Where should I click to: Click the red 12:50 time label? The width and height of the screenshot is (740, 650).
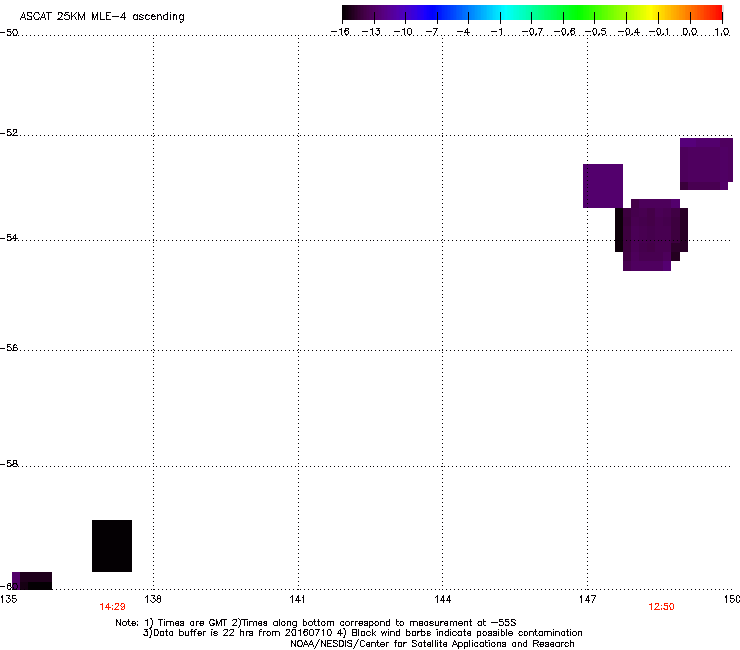(x=661, y=607)
